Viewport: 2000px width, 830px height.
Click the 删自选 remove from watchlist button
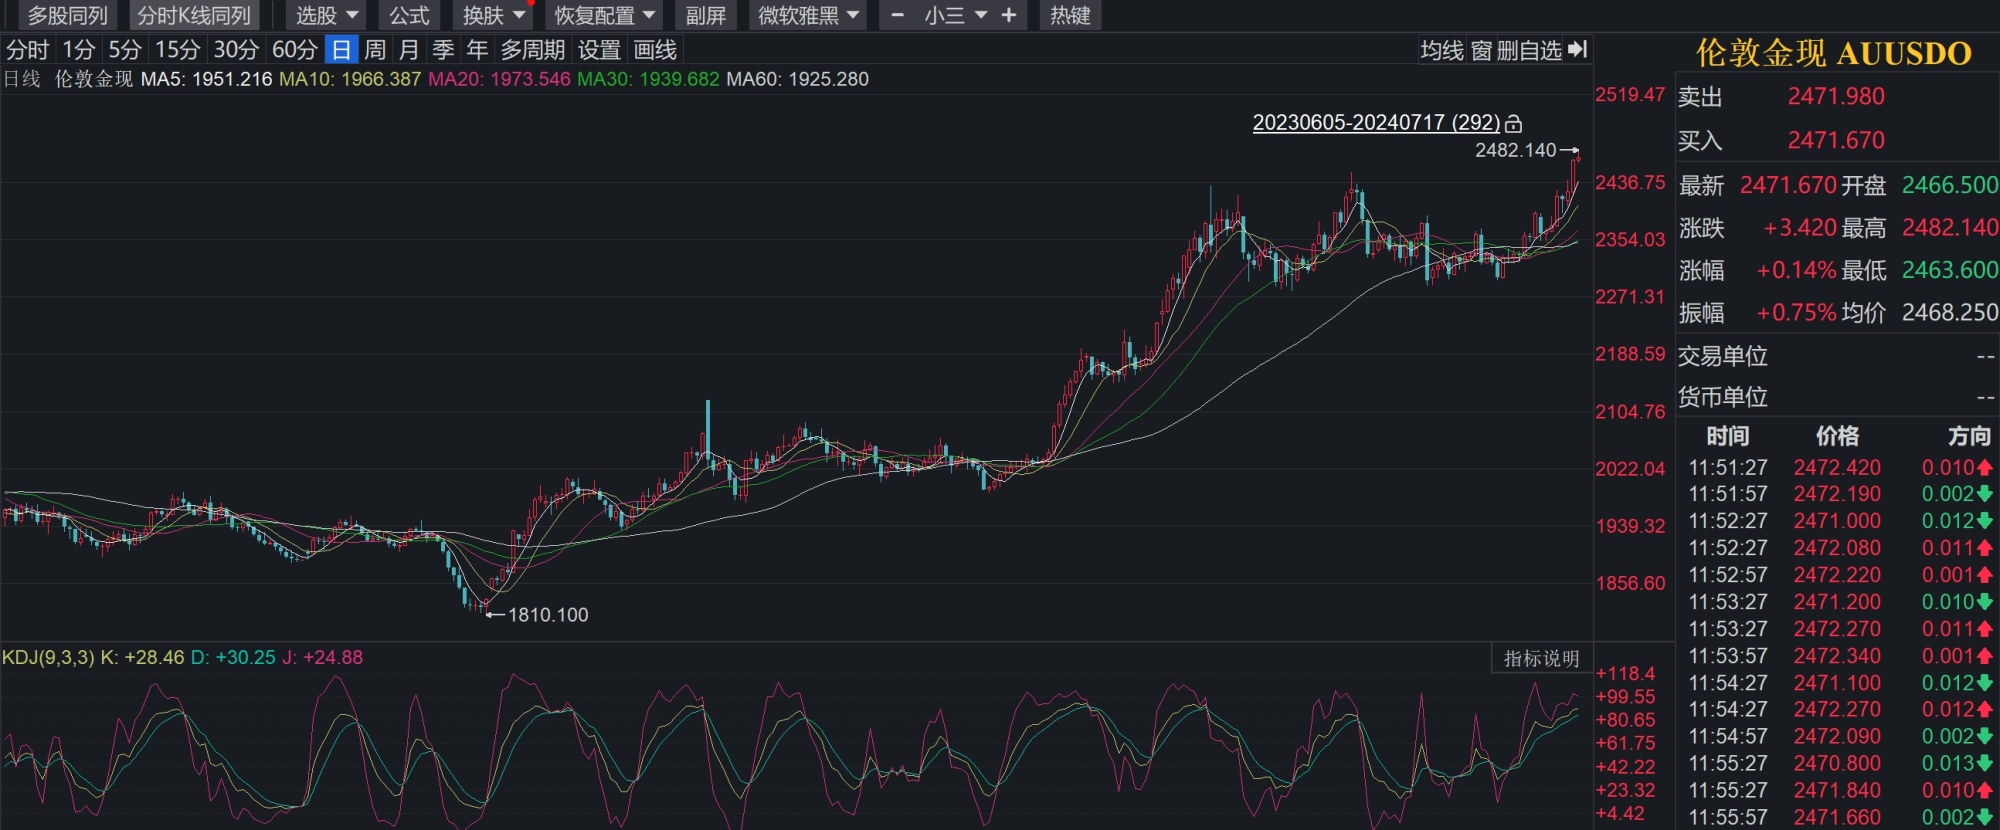click(x=1529, y=50)
